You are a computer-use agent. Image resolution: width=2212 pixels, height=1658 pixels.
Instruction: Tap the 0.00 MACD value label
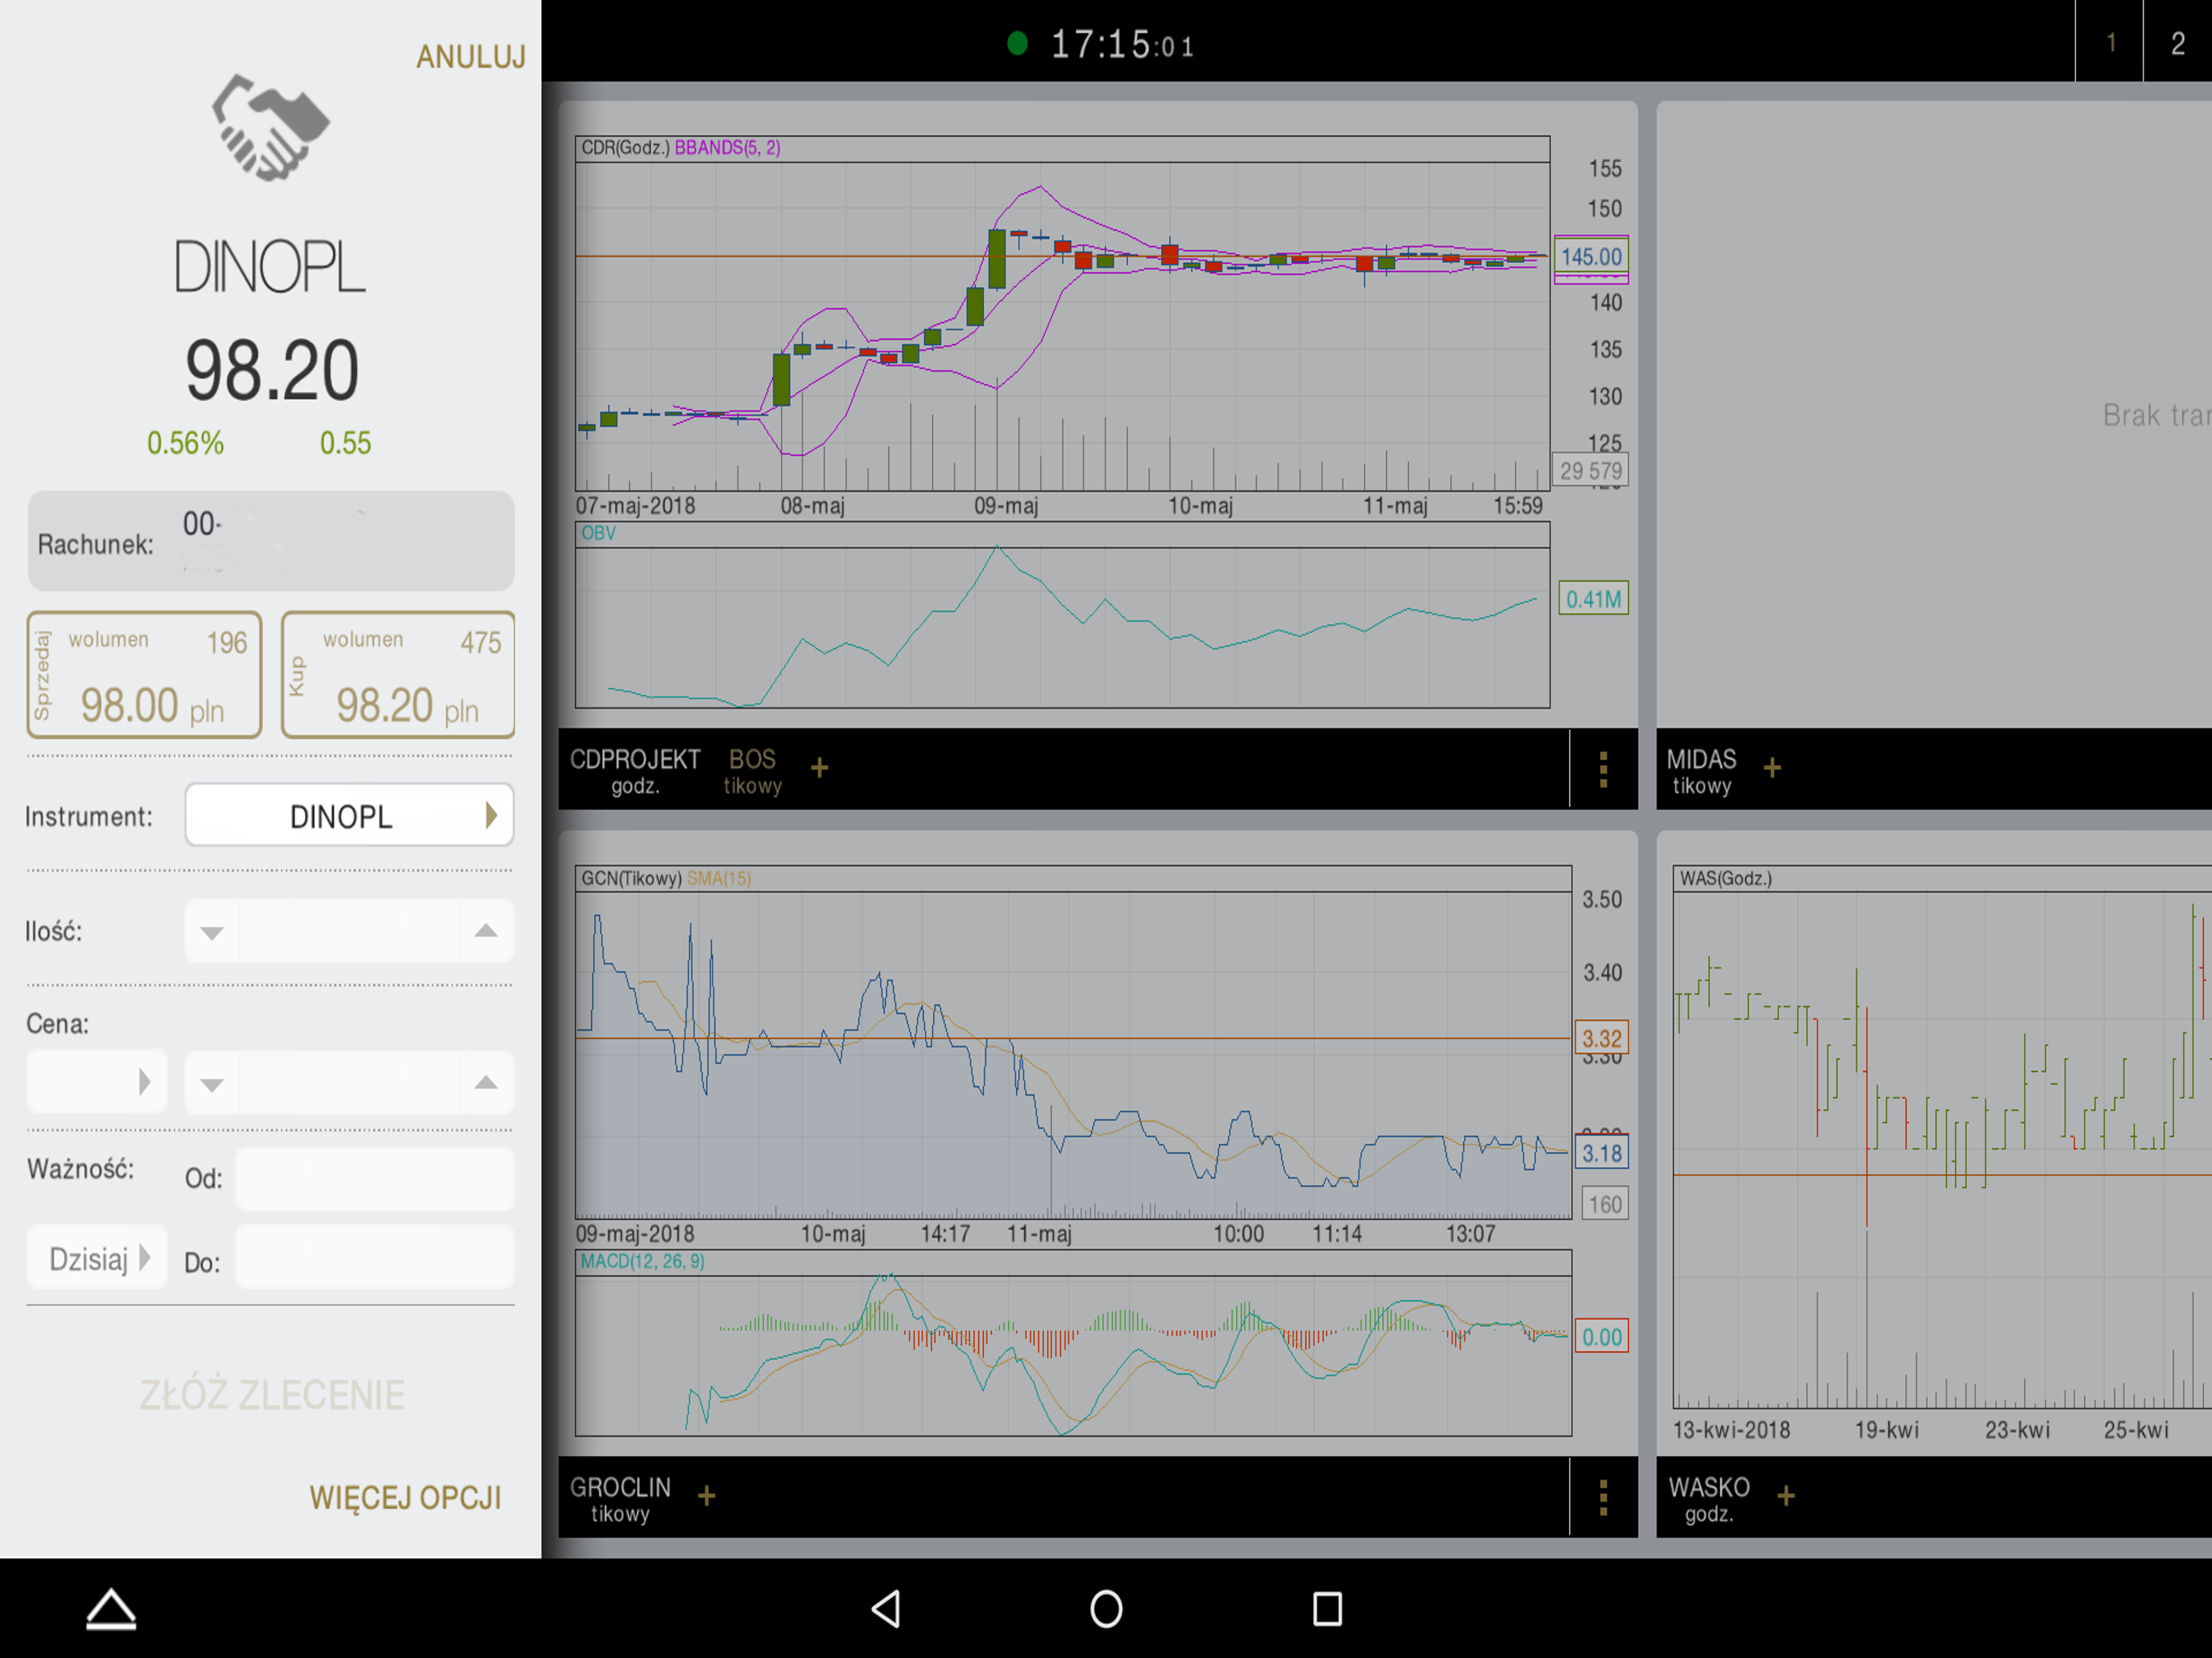pos(1601,1337)
